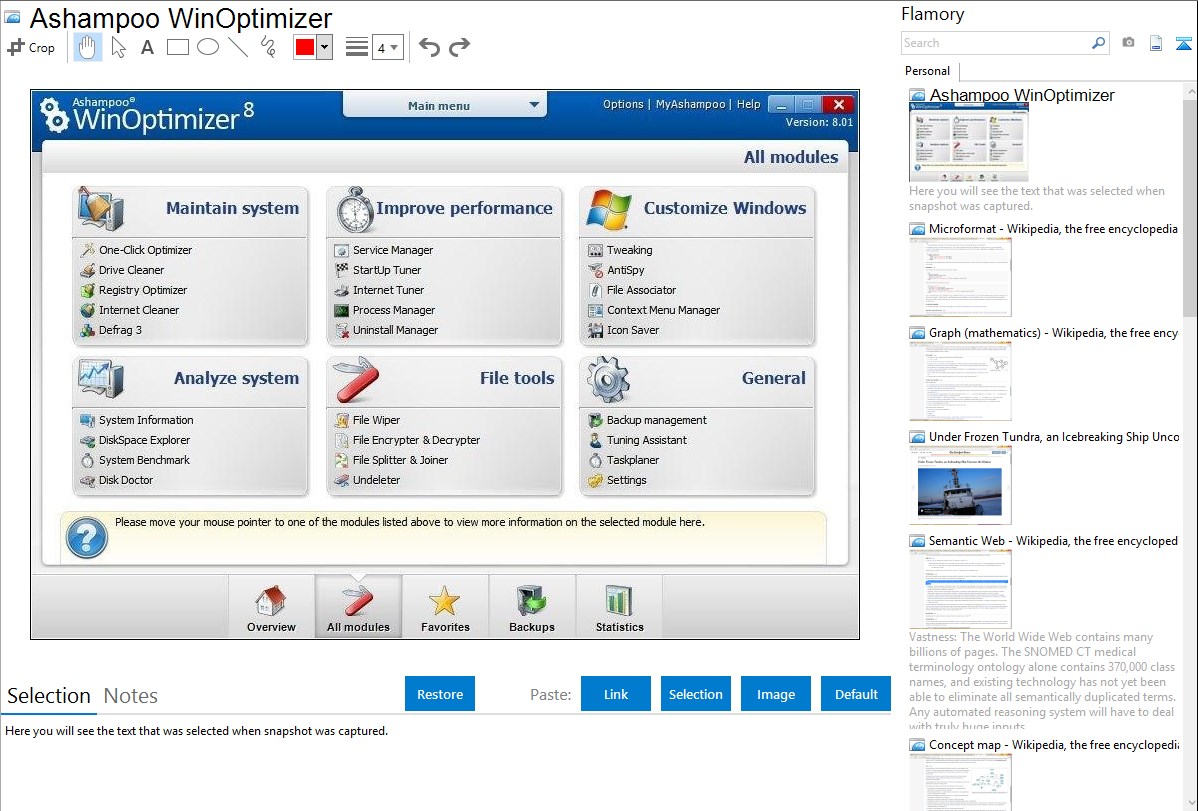Switch to the Backups tab
The height and width of the screenshot is (811, 1198).
(532, 608)
